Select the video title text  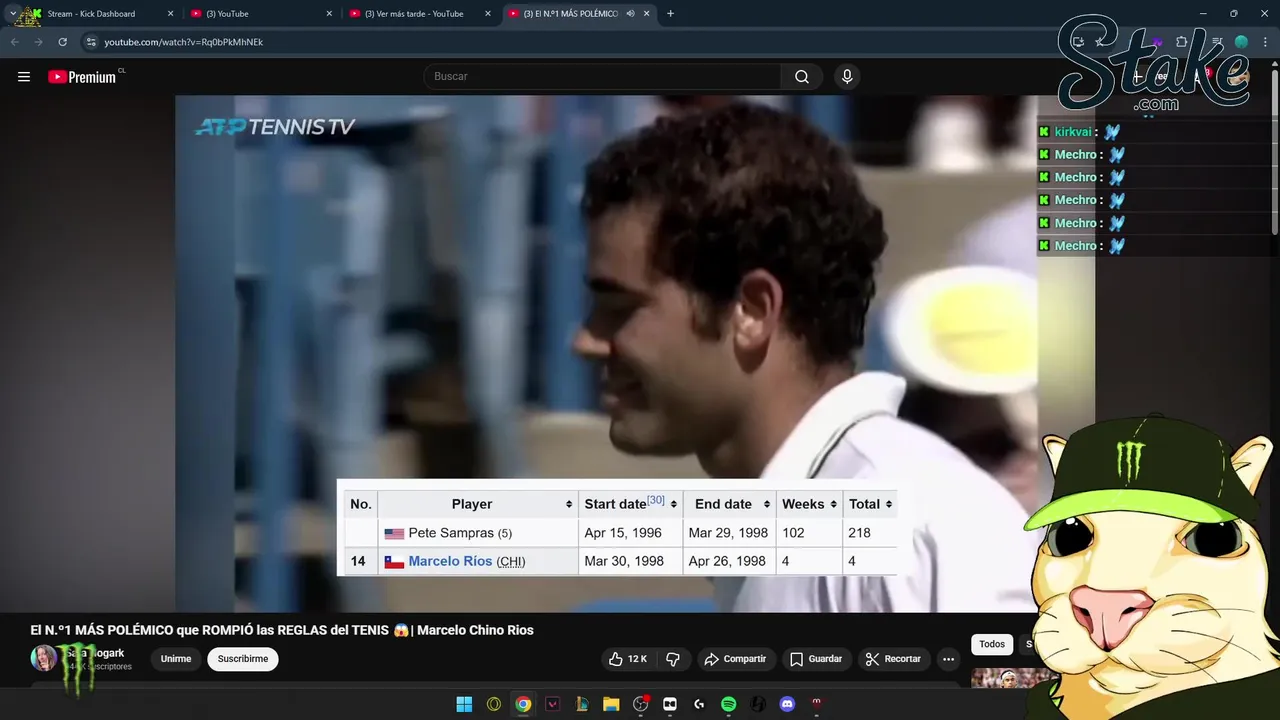[x=282, y=630]
